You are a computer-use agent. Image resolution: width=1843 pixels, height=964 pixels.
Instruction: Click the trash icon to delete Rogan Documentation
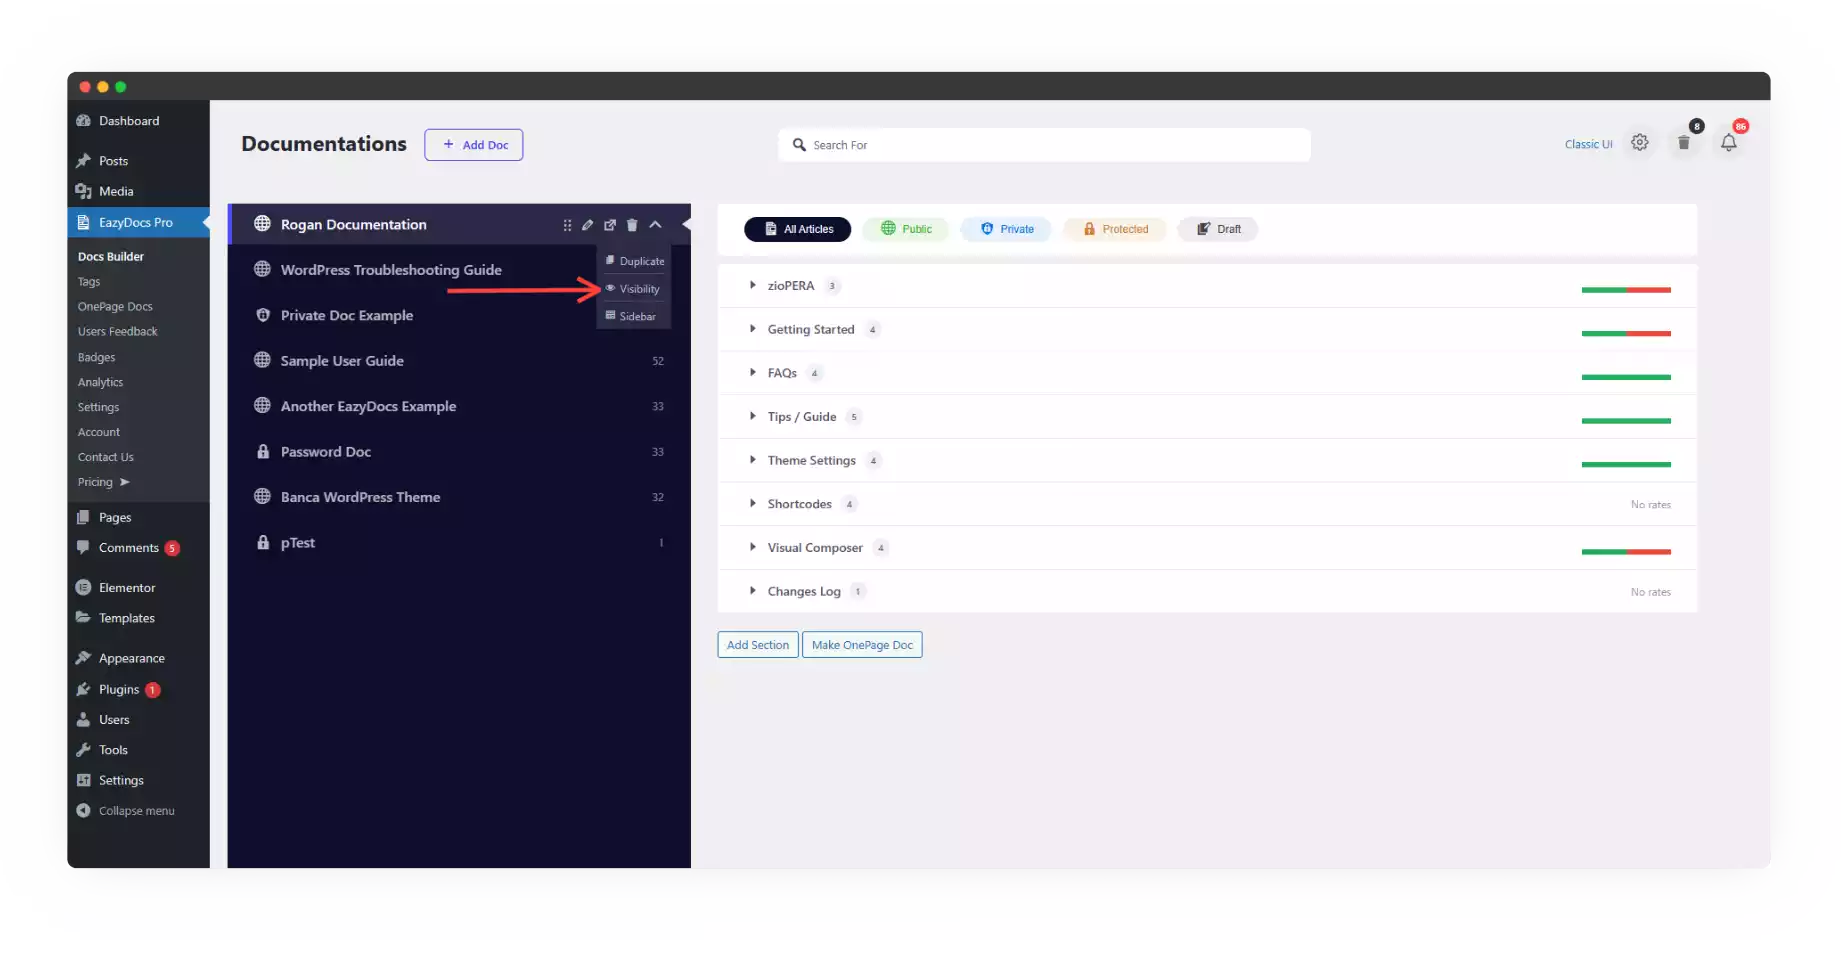tap(632, 224)
